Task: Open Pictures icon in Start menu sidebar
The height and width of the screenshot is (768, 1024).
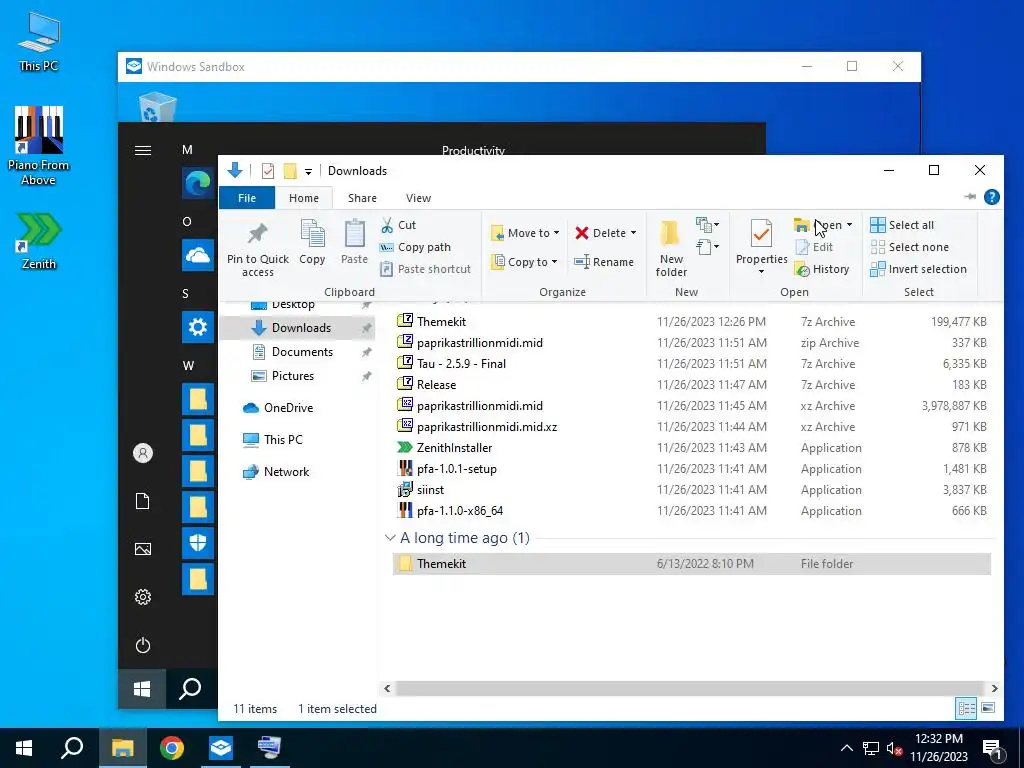Action: (142, 549)
